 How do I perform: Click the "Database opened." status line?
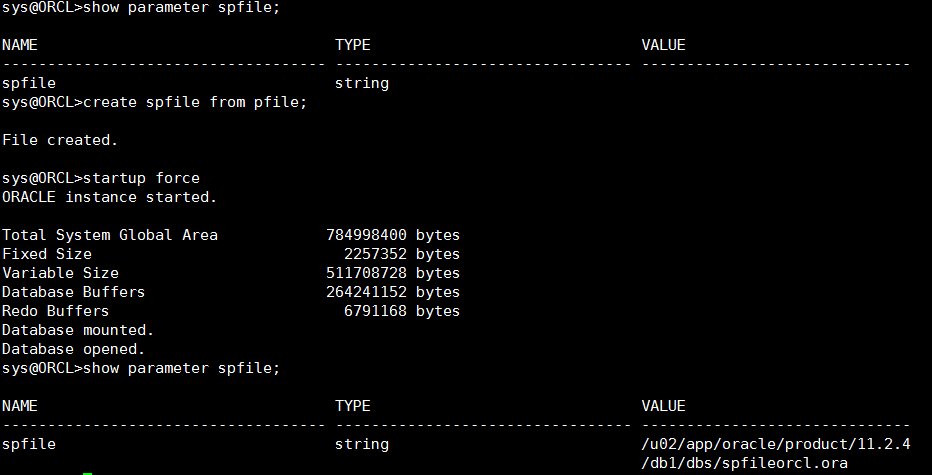click(73, 349)
